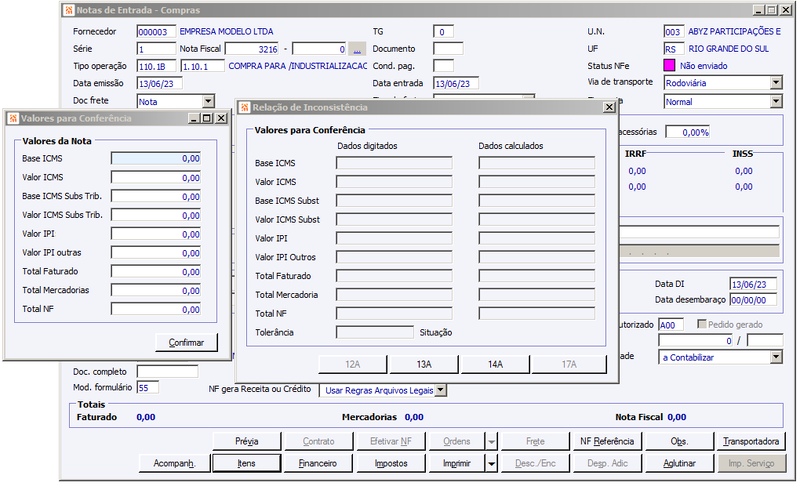This screenshot has height=486, width=800.
Task: Toggle the Pedido gerado checkbox
Action: [702, 324]
